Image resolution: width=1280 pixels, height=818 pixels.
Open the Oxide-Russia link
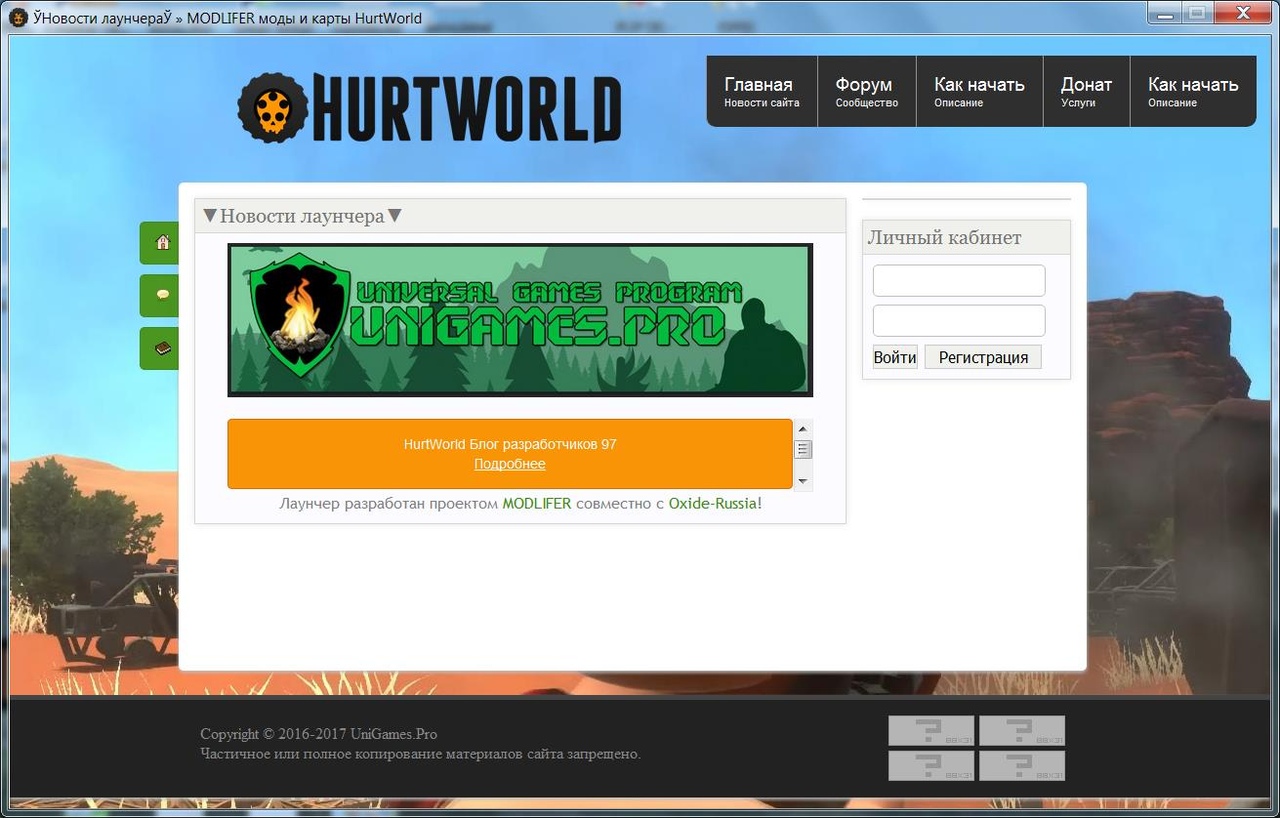pos(713,503)
